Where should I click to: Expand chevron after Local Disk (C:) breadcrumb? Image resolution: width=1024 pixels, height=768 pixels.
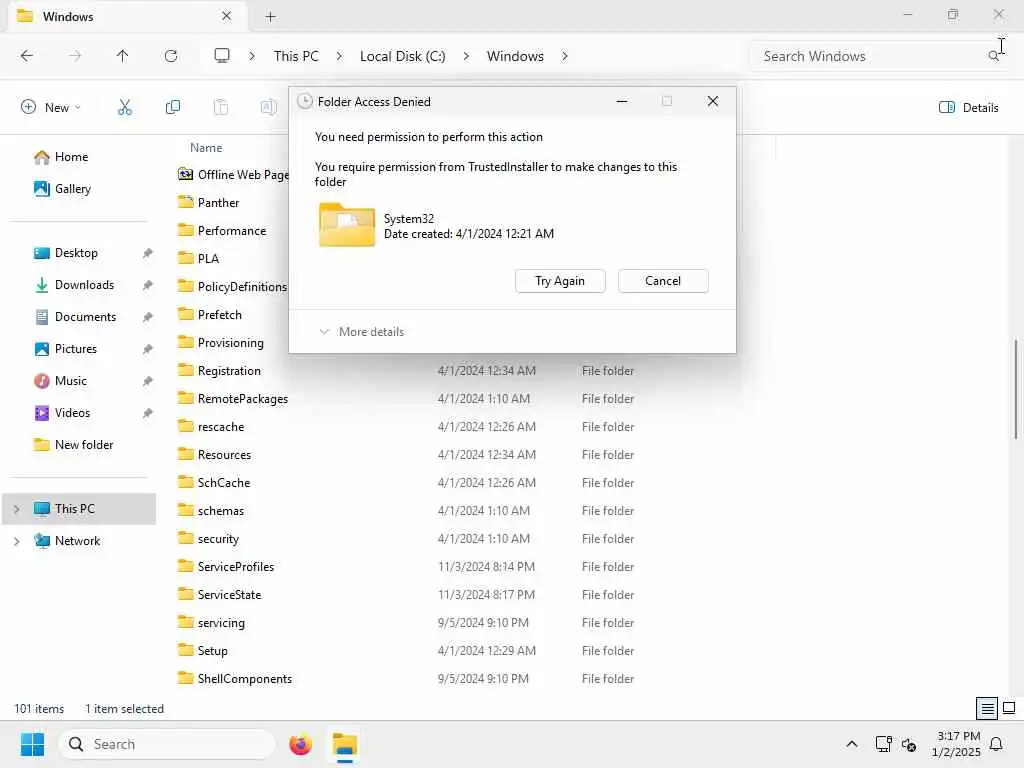(x=466, y=56)
